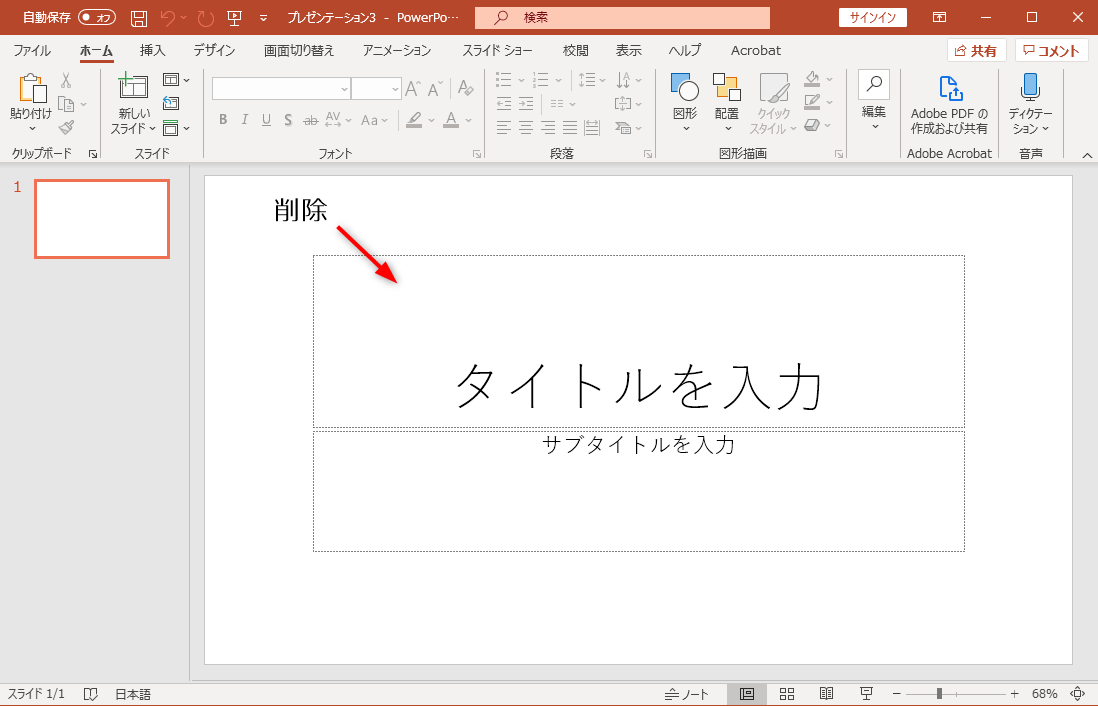Open the font size dropdown

click(x=395, y=89)
